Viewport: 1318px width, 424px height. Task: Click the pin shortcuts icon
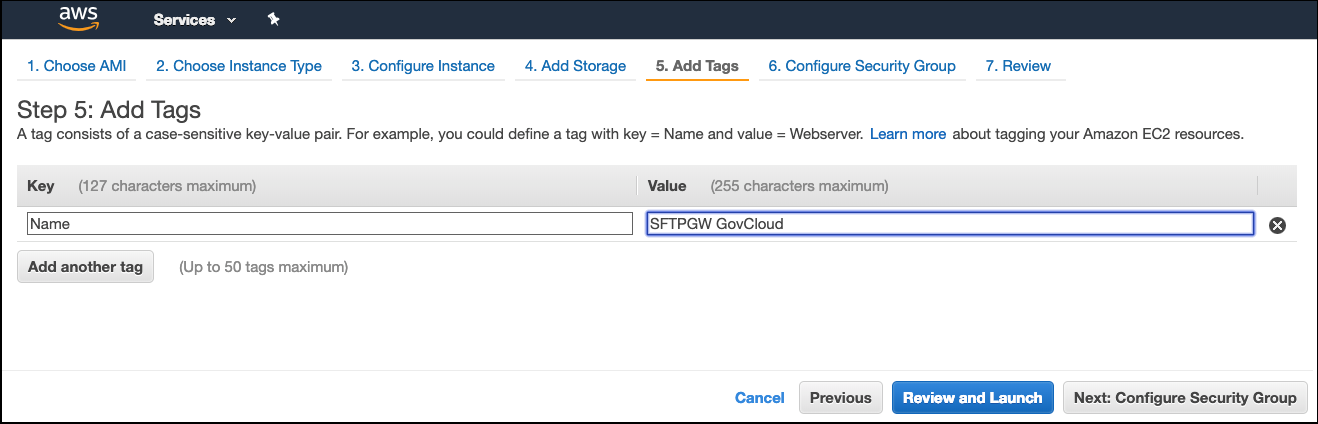[x=274, y=20]
